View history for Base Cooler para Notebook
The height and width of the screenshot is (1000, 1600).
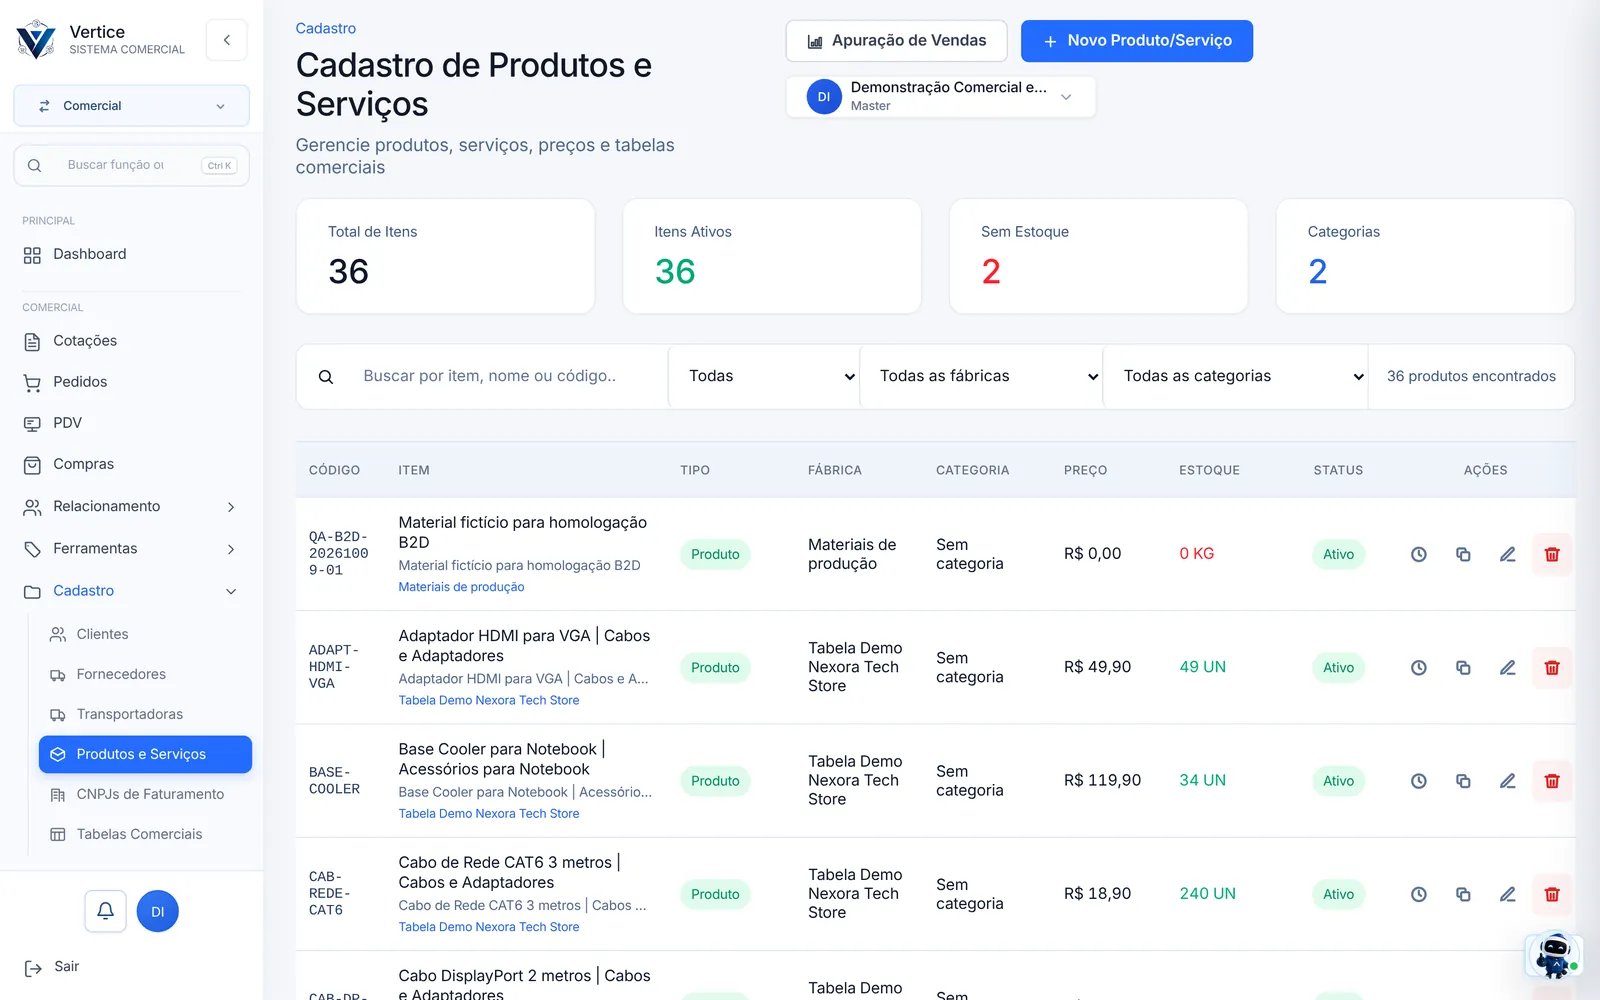pyautogui.click(x=1418, y=781)
